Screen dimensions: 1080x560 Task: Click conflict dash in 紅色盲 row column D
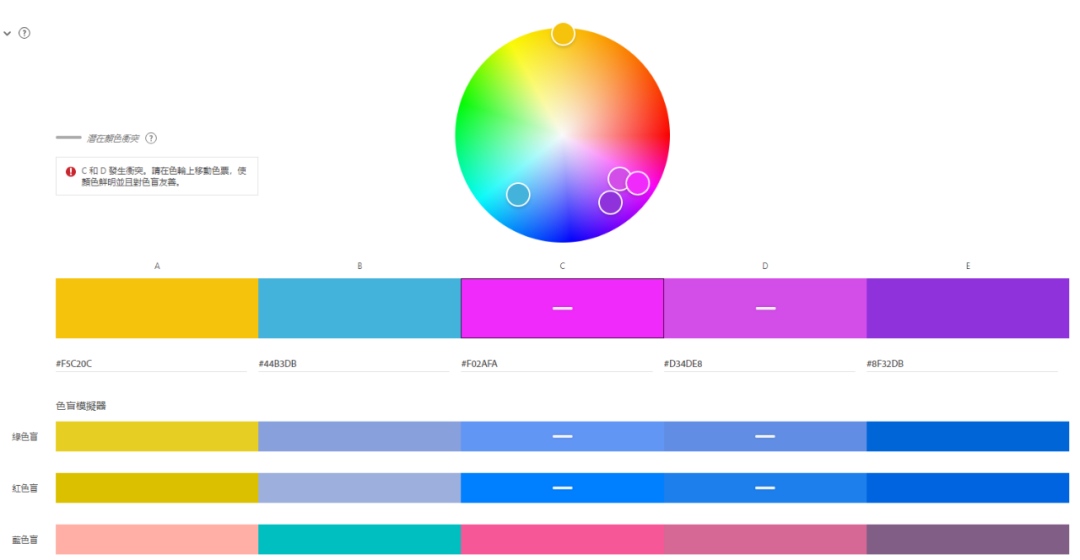[x=765, y=488]
